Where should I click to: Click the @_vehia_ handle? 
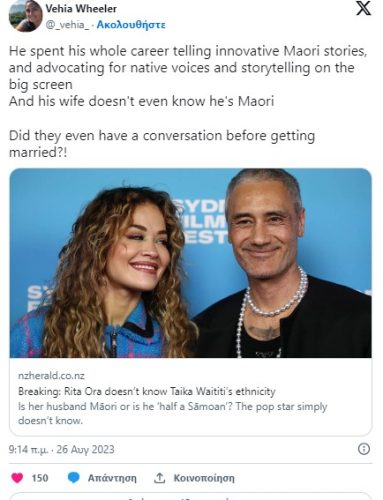(x=67, y=25)
